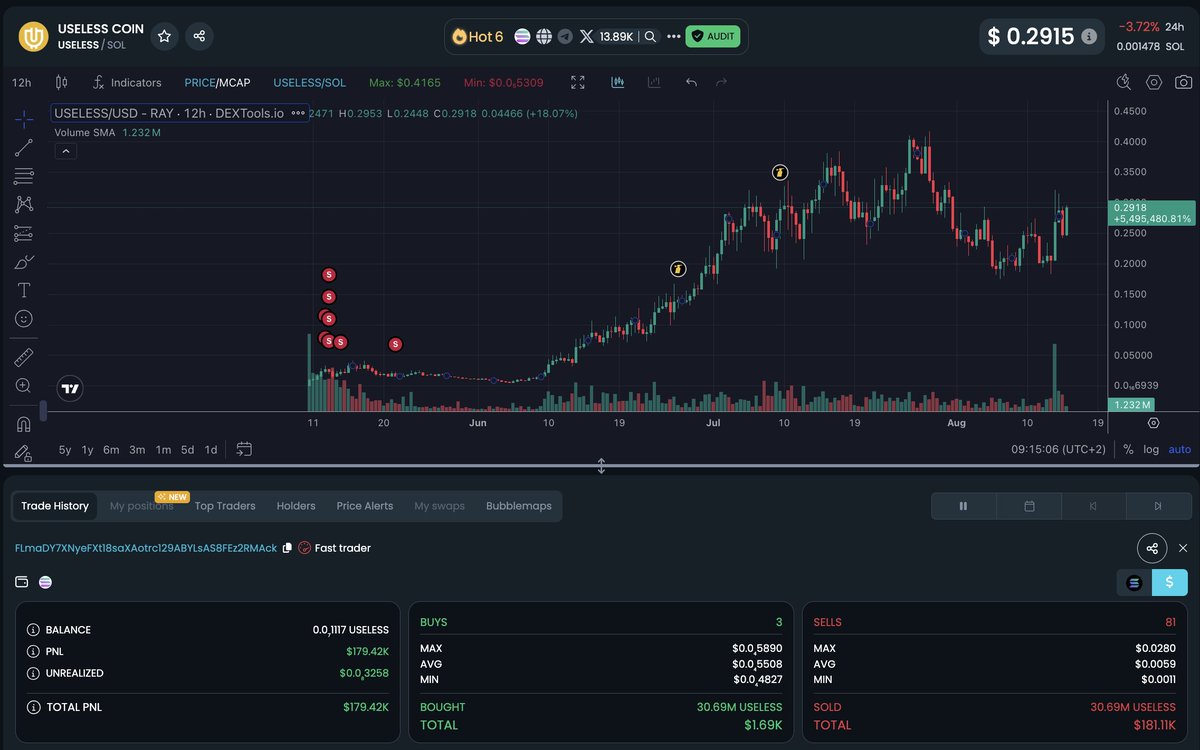This screenshot has height=750, width=1200.
Task: Open the AUDIT report button
Action: pos(713,36)
